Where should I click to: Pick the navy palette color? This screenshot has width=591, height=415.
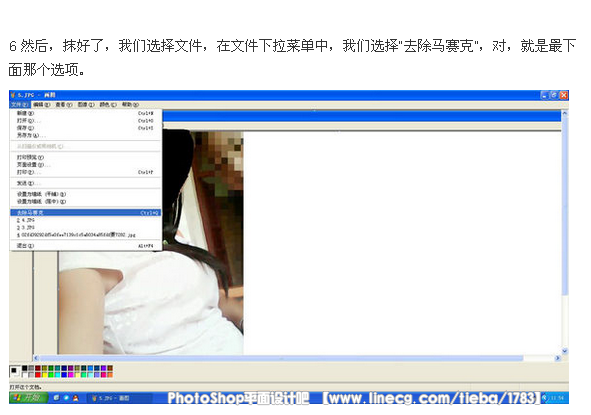[64, 368]
